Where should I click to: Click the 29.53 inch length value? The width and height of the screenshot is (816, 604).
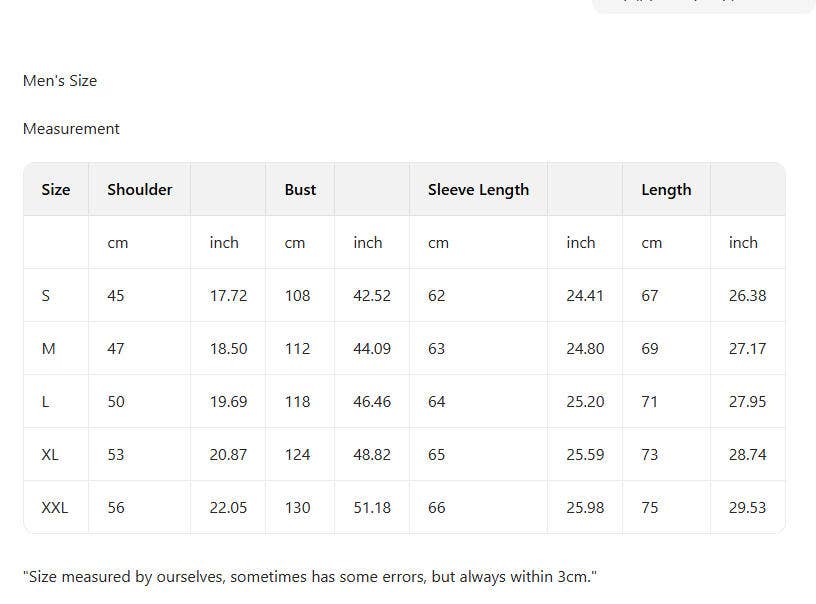747,507
